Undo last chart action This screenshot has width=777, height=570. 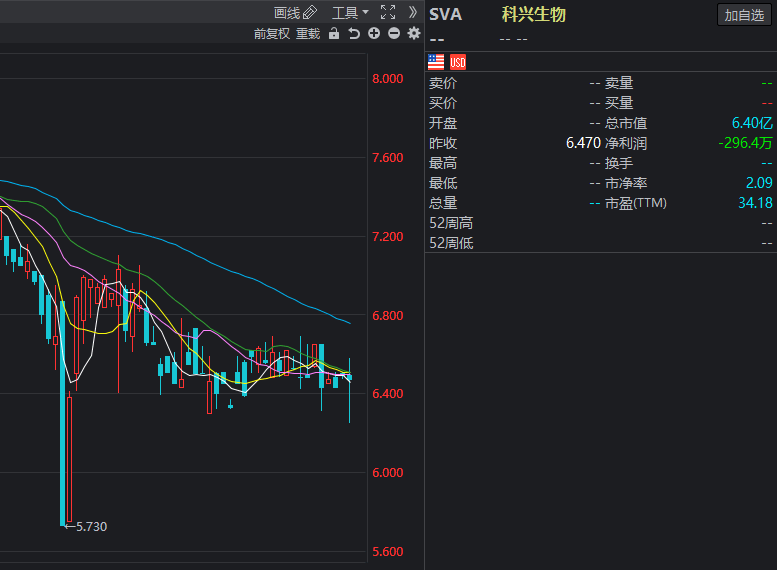(x=354, y=33)
